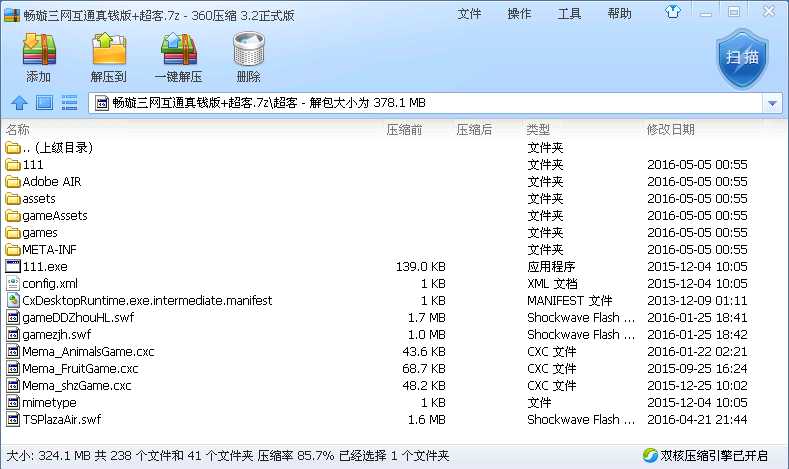Image resolution: width=789 pixels, height=469 pixels.
Task: Click the 68.7 KB size value
Action: 424,368
